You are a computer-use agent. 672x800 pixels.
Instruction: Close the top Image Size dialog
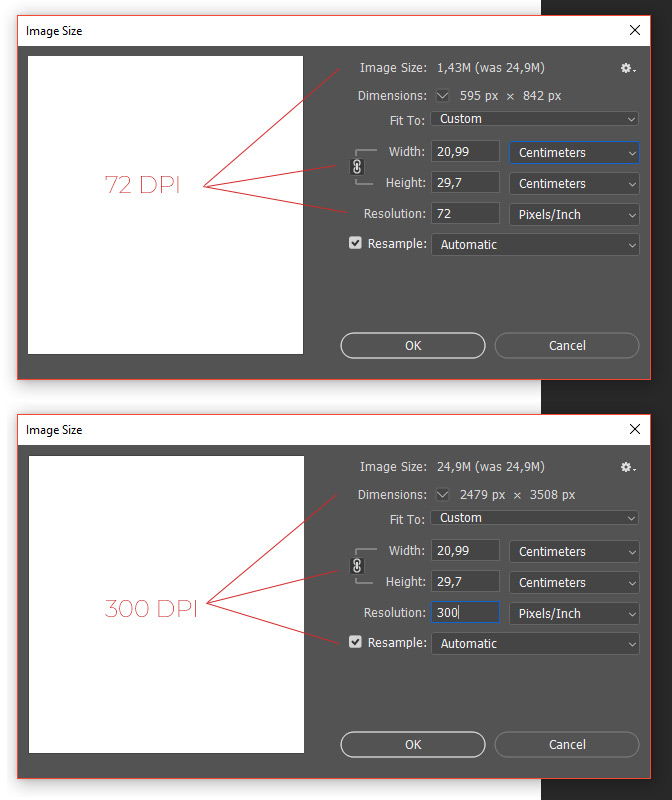click(635, 30)
